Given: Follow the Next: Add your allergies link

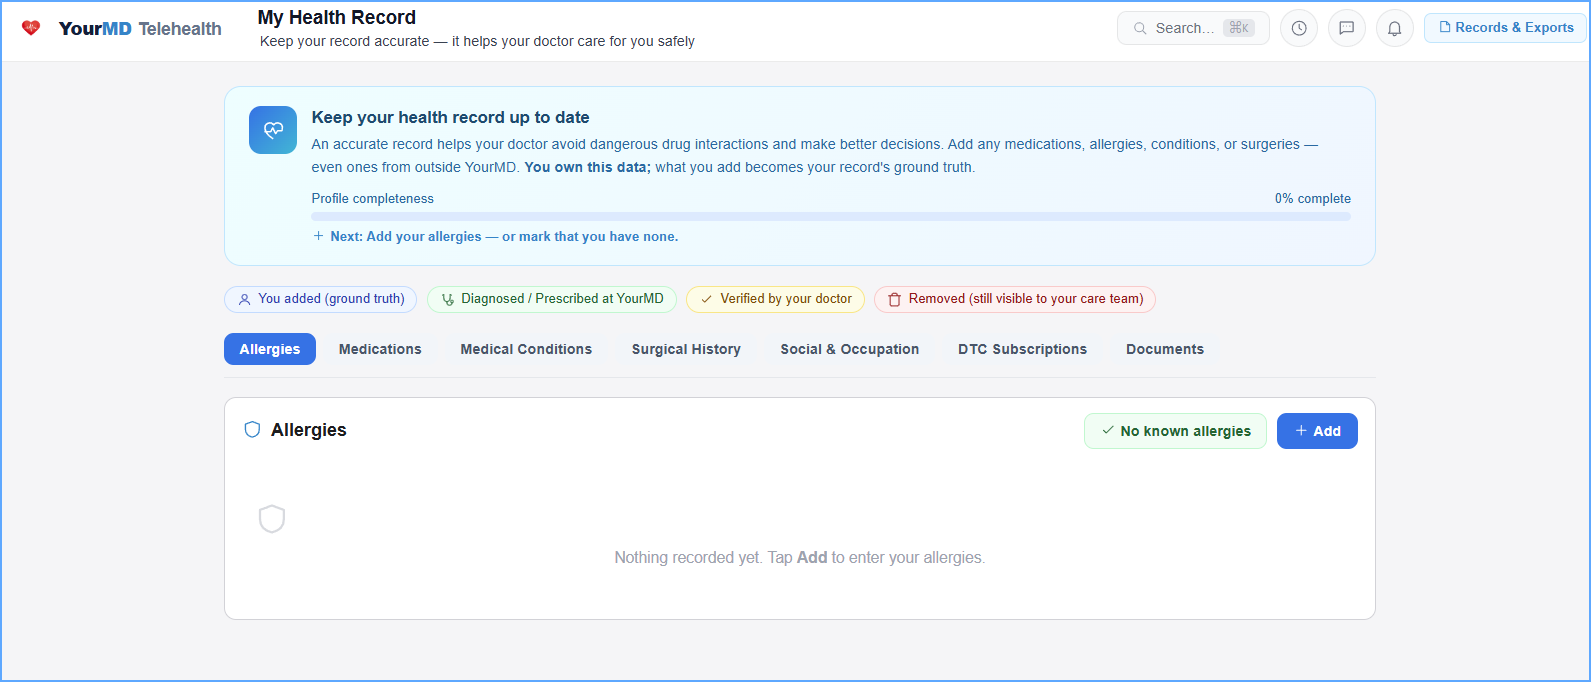Looking at the screenshot, I should 496,237.
